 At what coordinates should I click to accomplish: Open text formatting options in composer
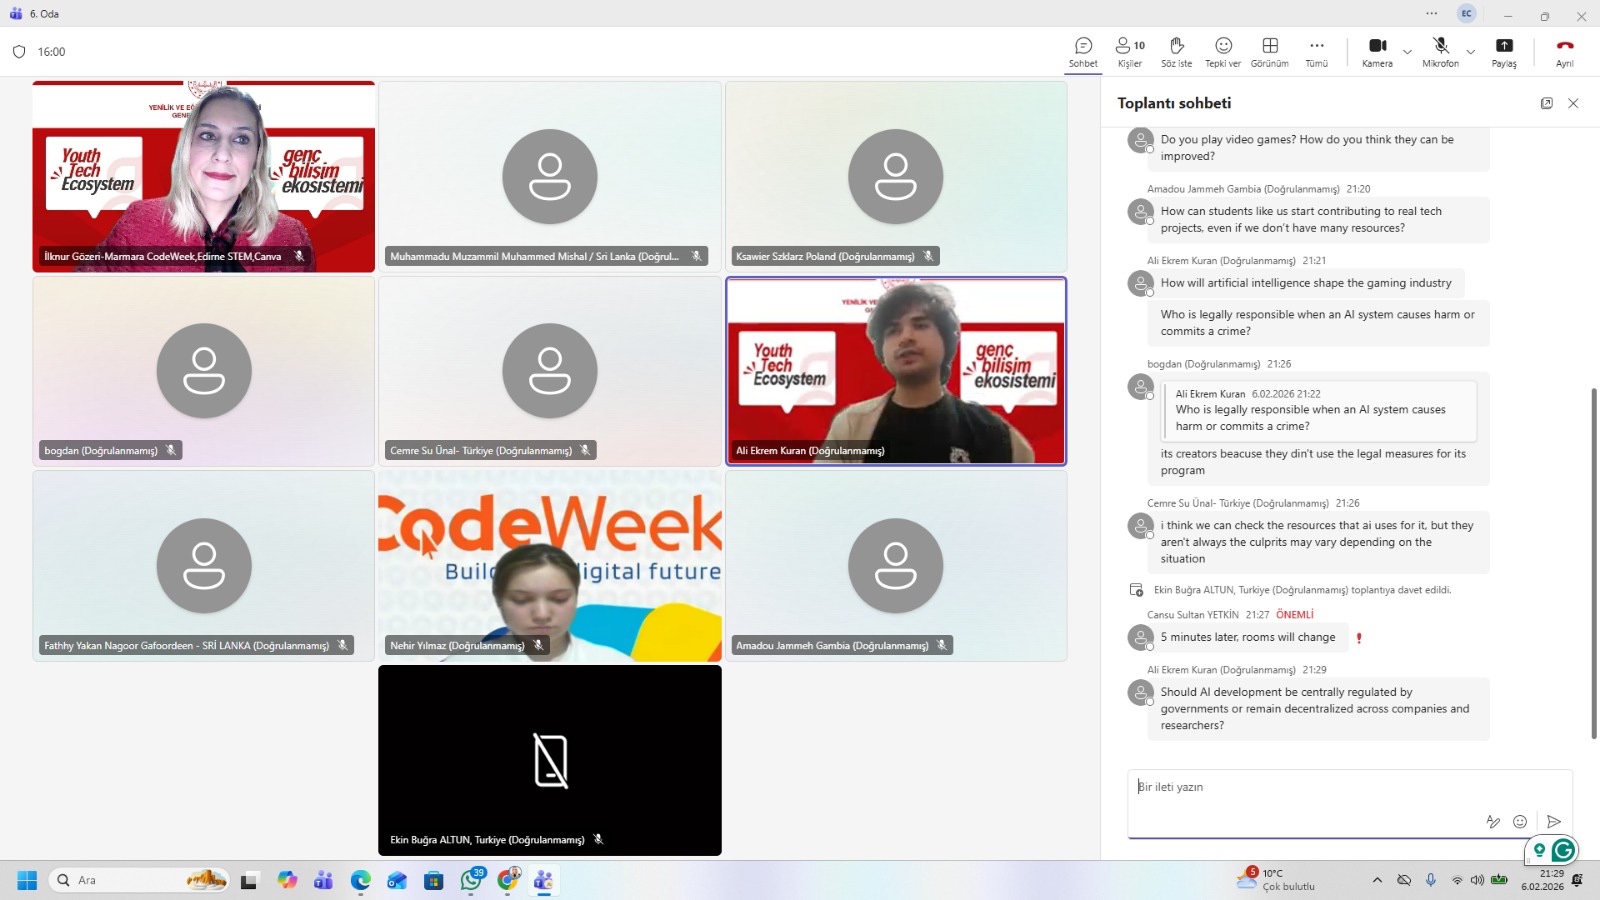tap(1493, 822)
